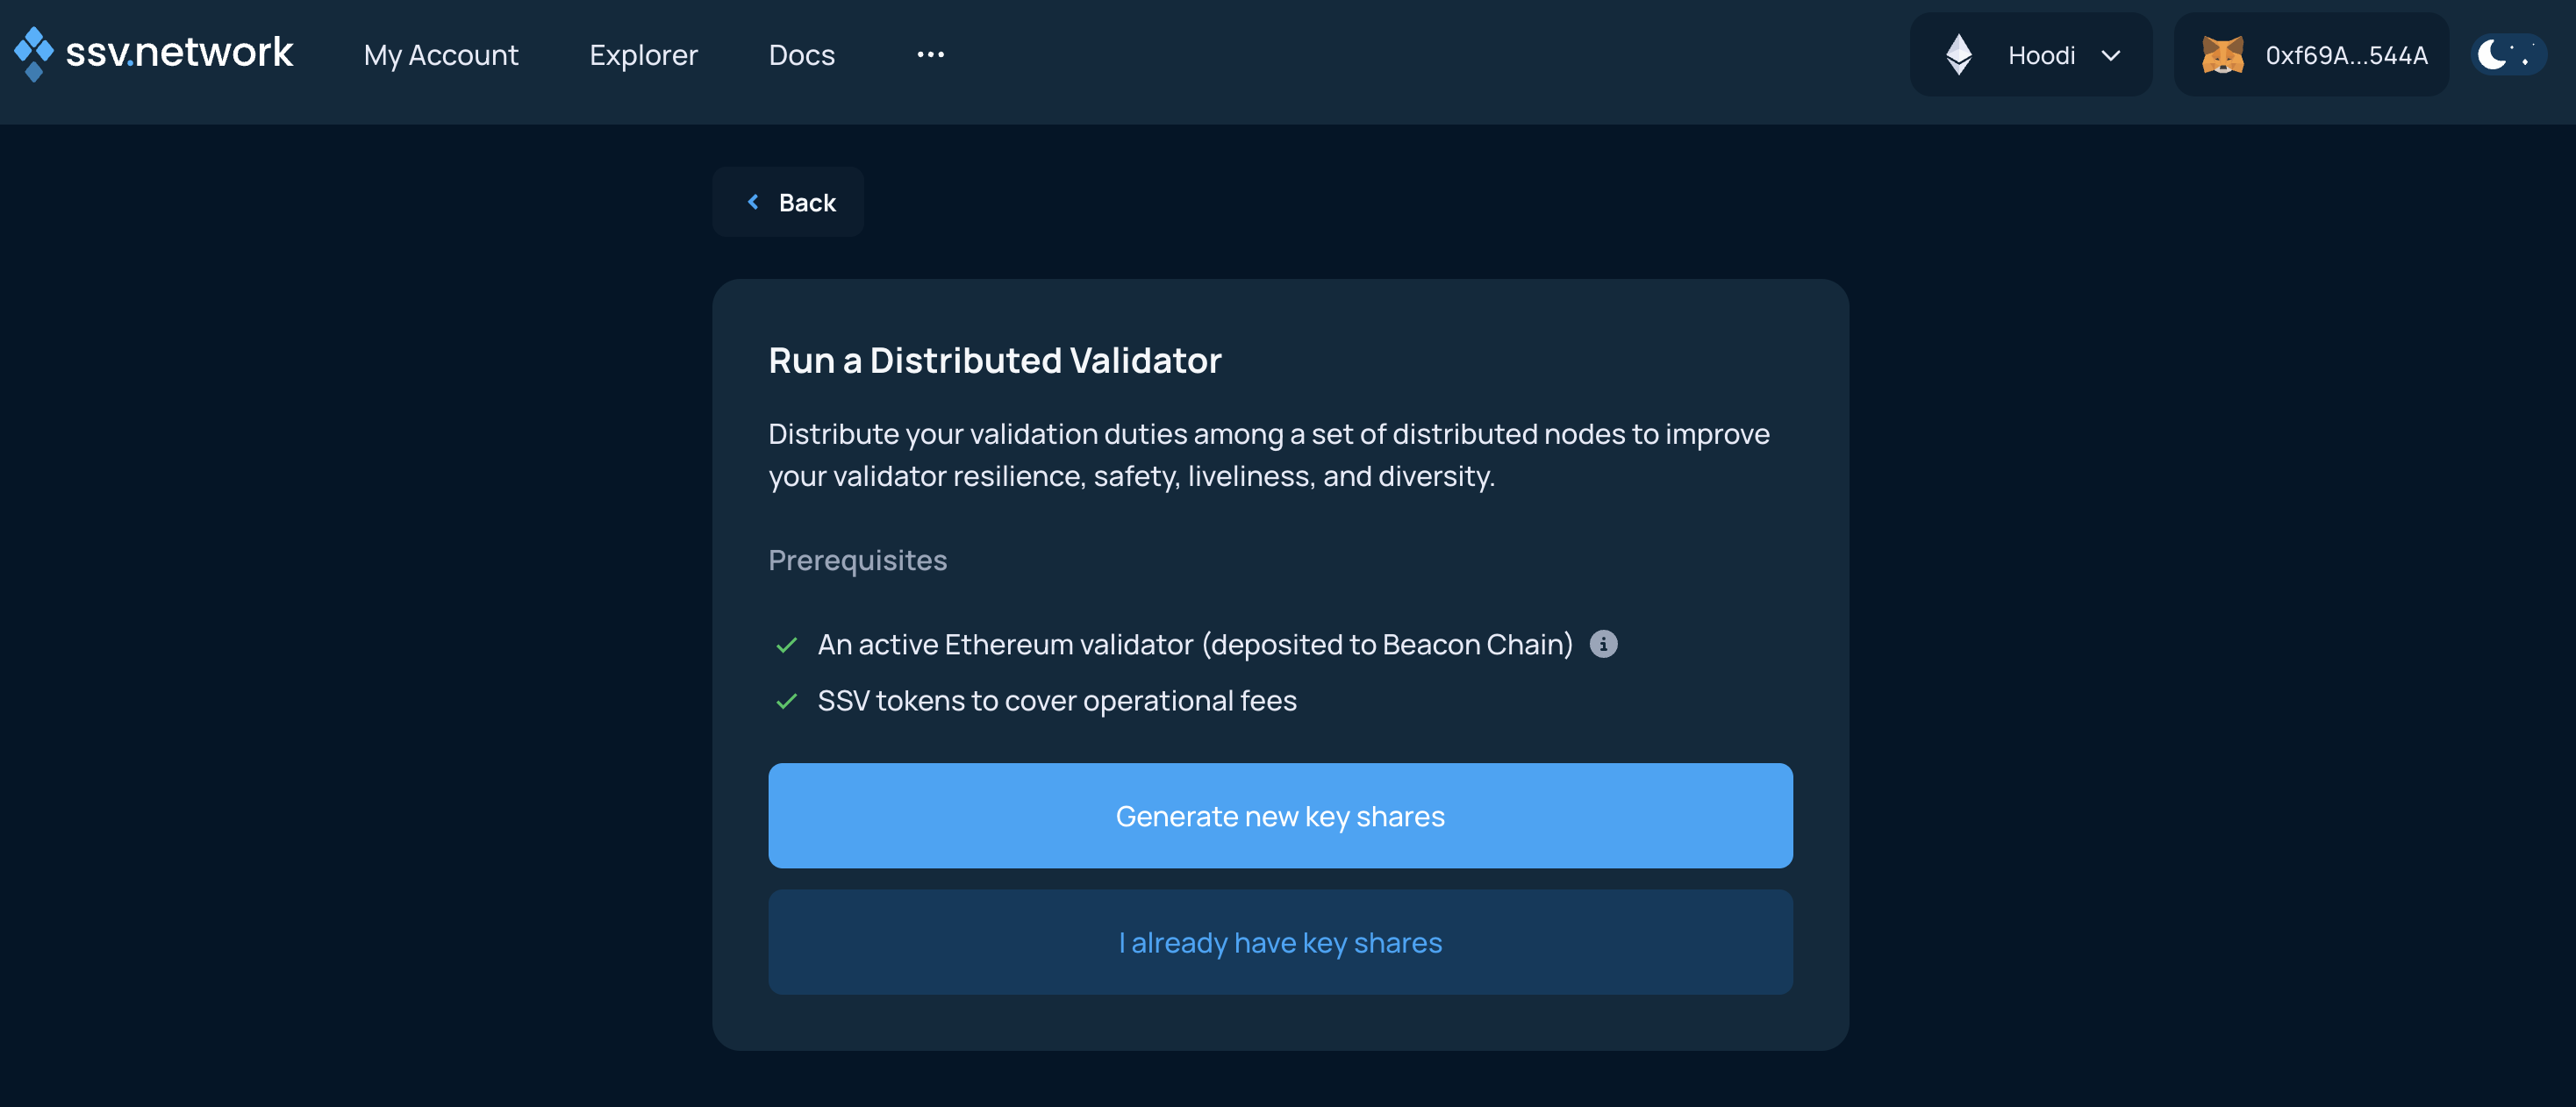Open the ellipsis overflow menu in the navbar

pyautogui.click(x=930, y=55)
